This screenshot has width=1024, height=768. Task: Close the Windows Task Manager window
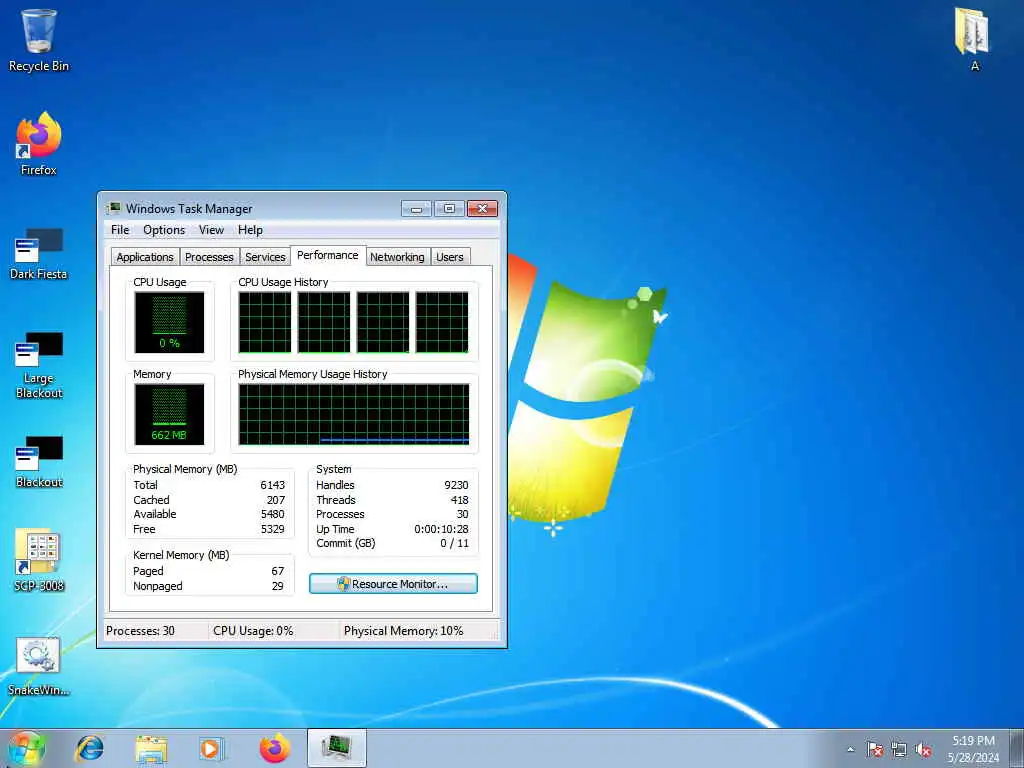pyautogui.click(x=483, y=208)
